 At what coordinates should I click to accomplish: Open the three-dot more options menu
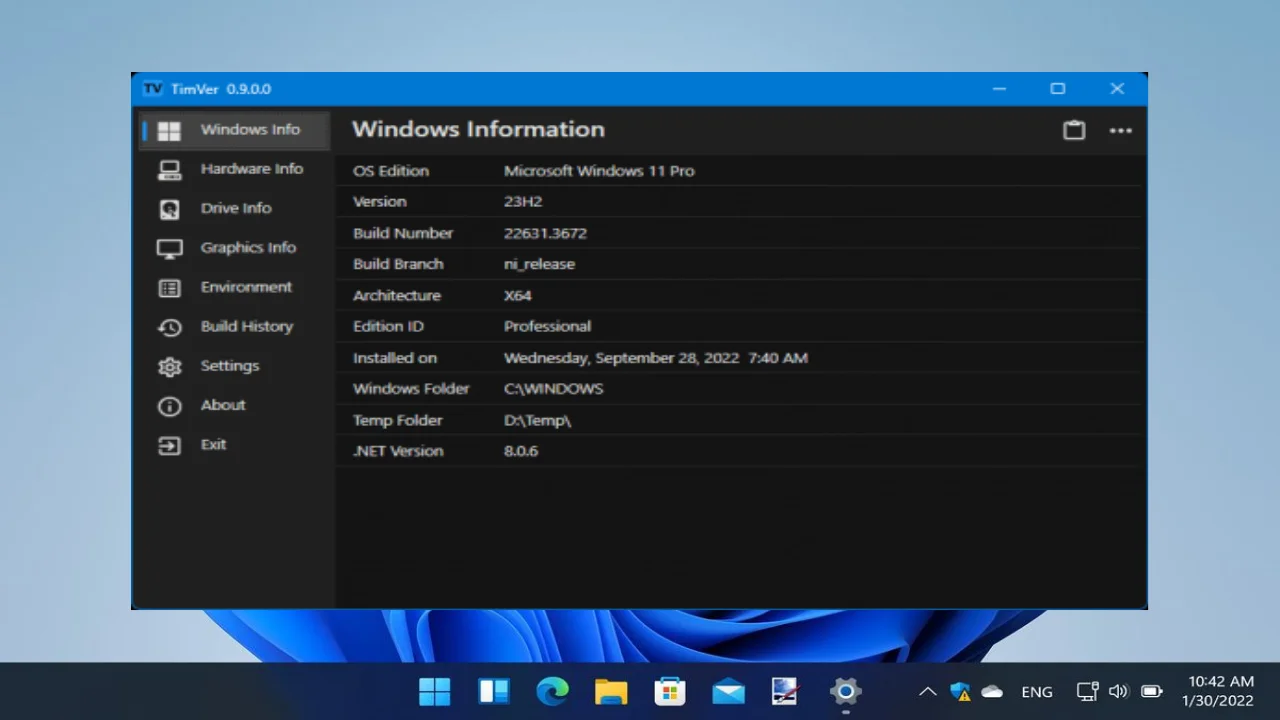click(1120, 130)
